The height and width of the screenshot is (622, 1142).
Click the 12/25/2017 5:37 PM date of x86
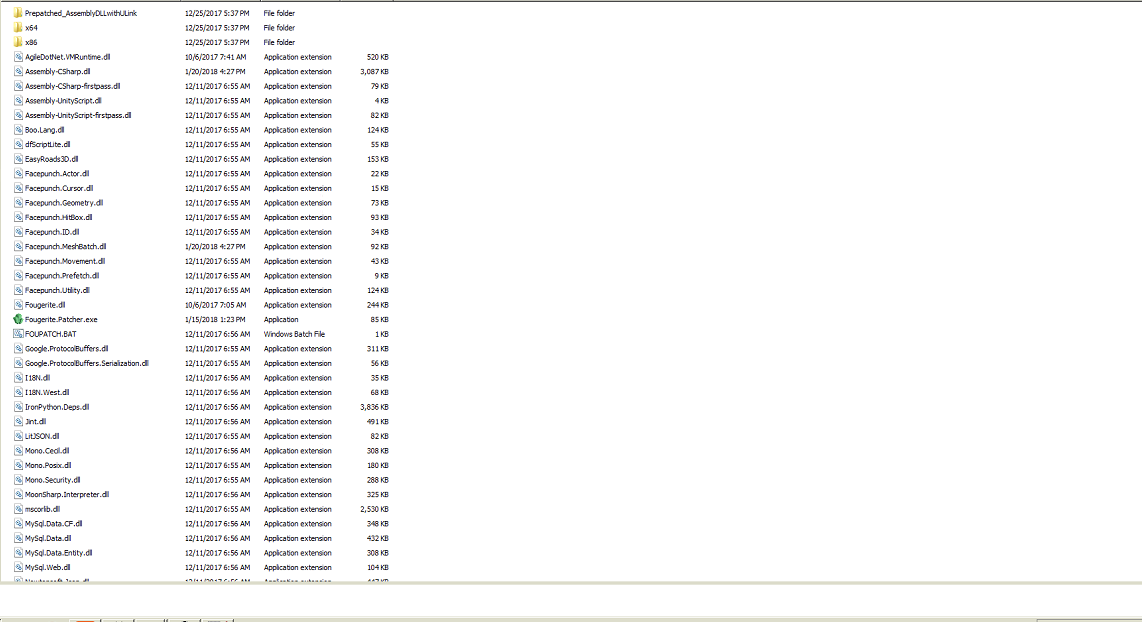coord(217,42)
